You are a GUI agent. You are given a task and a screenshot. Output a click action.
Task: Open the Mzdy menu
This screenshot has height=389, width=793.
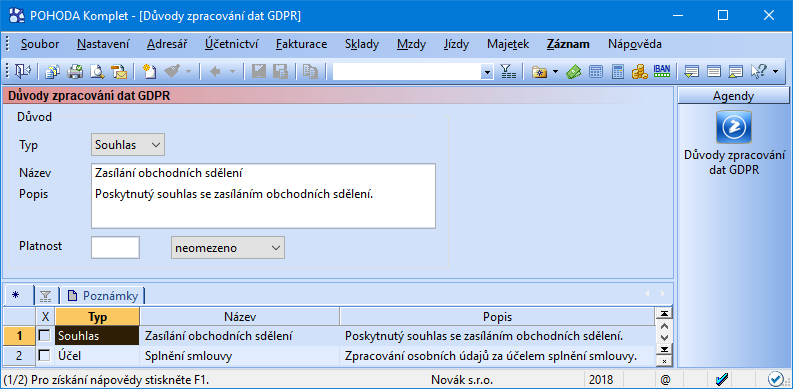point(411,44)
